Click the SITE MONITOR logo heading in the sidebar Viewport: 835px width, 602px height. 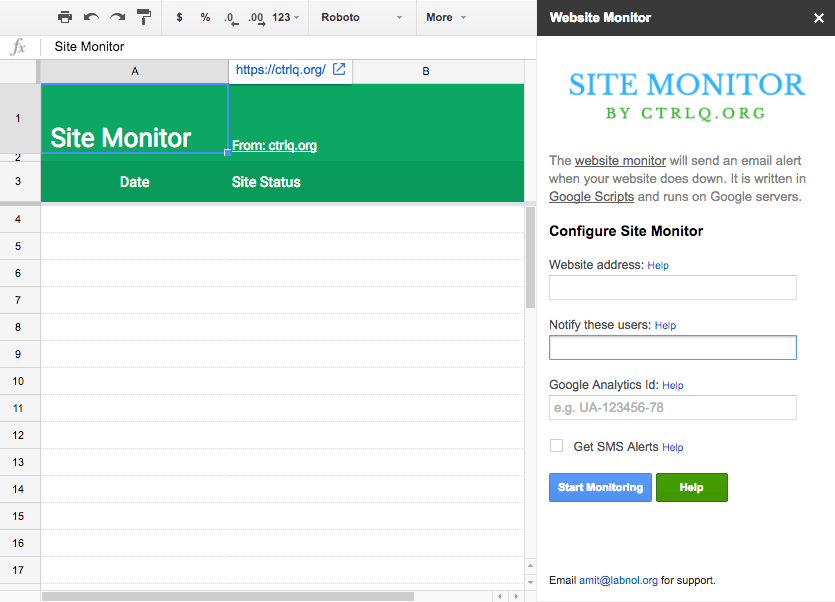tap(687, 85)
